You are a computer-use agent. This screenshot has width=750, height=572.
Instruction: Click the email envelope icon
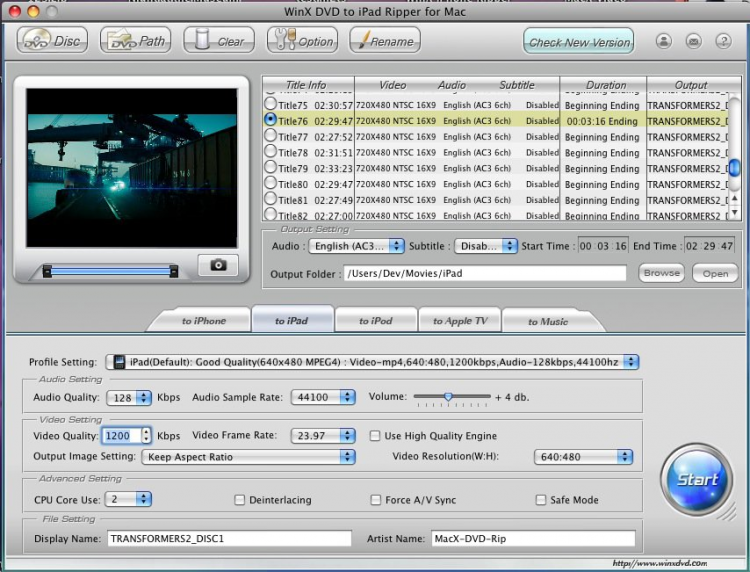click(693, 41)
